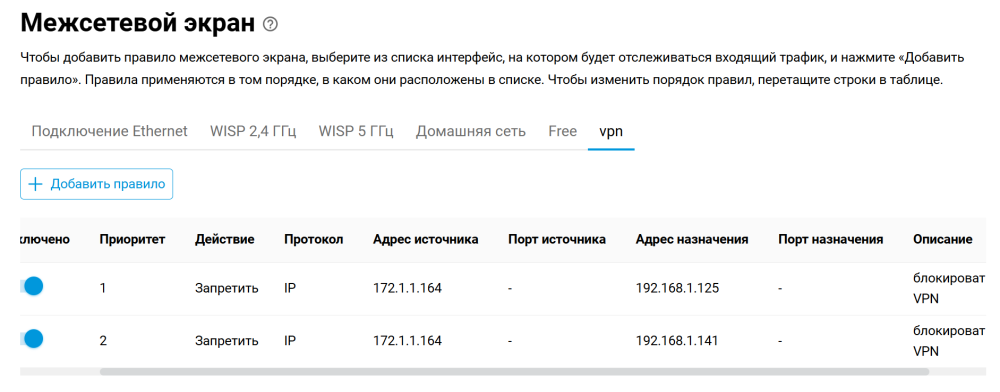Click the Порт назначения column header
Screen dimensions: 1000x392
click(x=830, y=240)
